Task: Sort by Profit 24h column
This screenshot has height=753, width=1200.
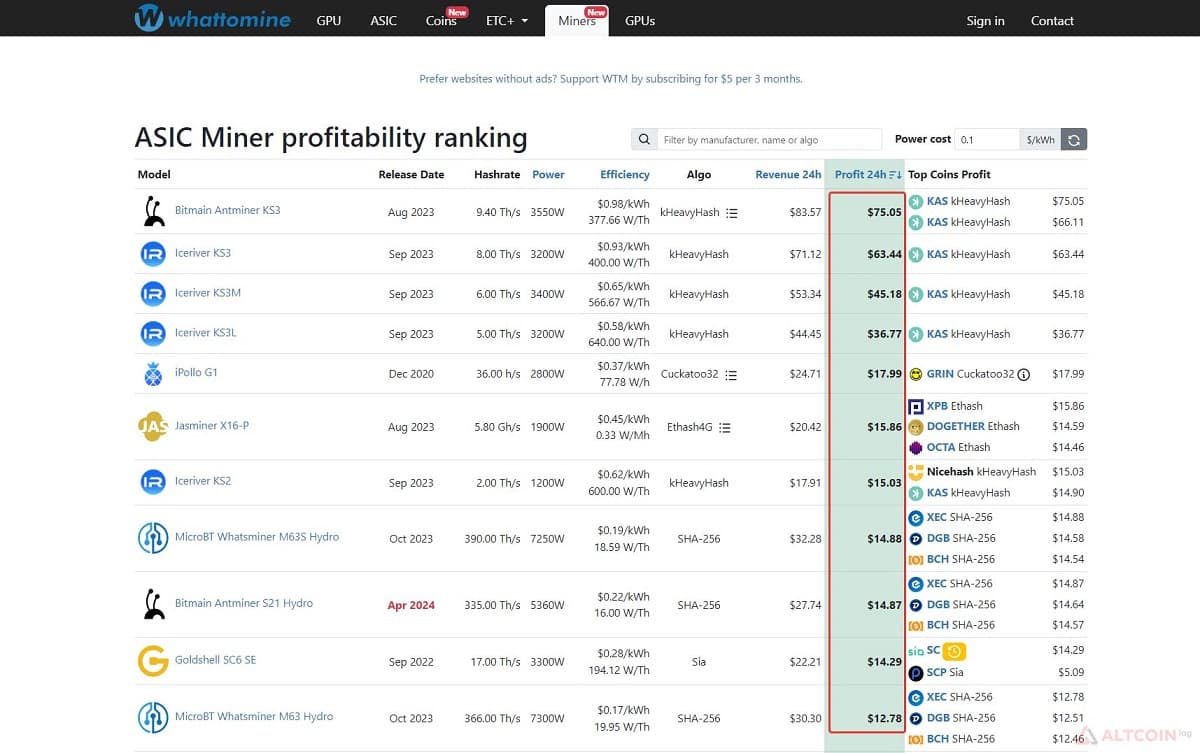Action: (867, 174)
